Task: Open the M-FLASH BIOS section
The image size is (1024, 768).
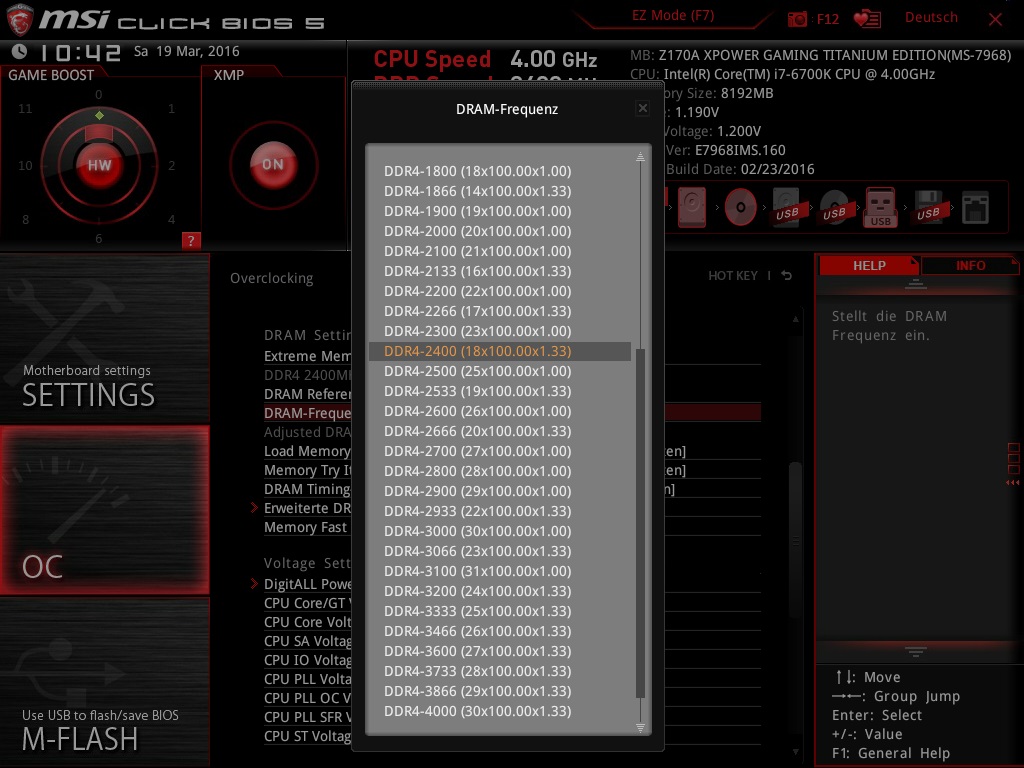Action: tap(104, 682)
